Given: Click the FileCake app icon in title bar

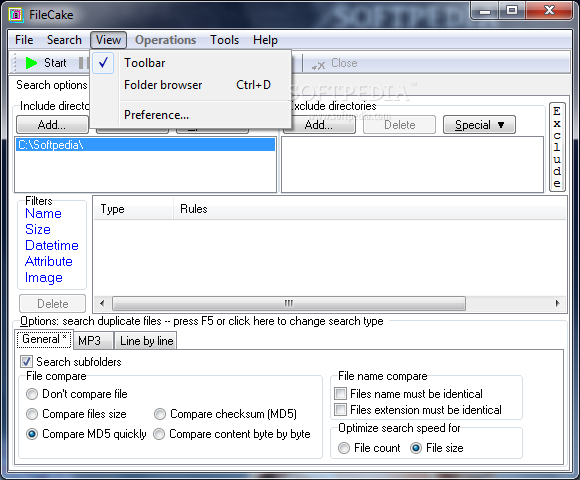Looking at the screenshot, I should [16, 15].
